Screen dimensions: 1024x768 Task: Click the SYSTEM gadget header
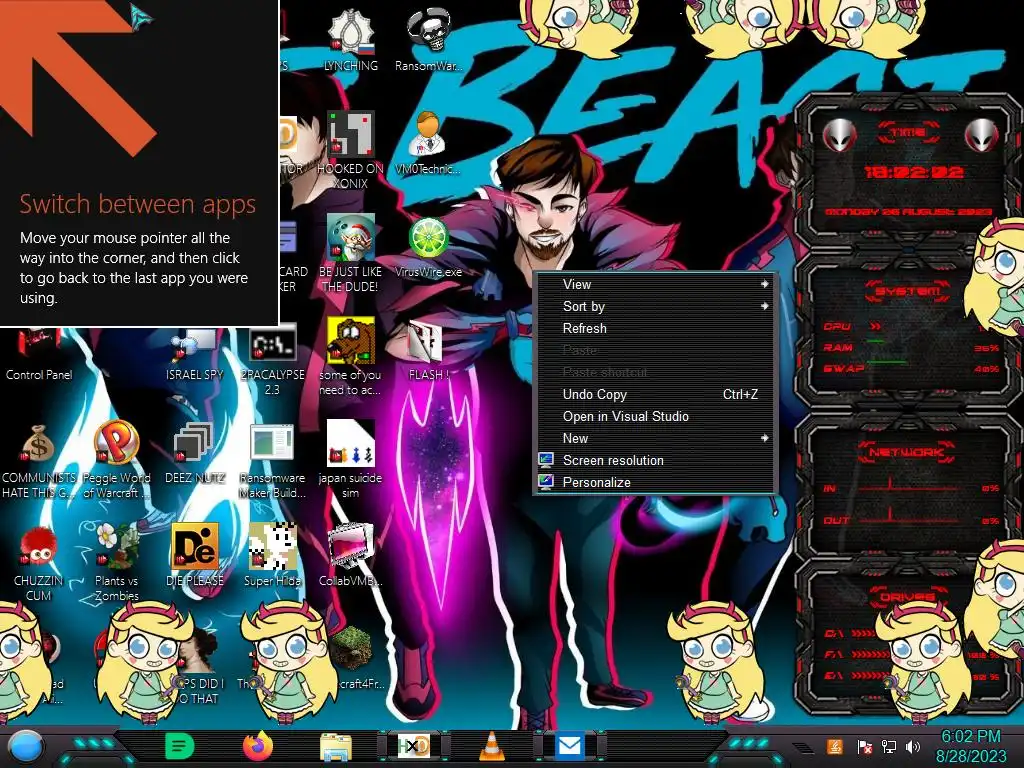click(908, 291)
